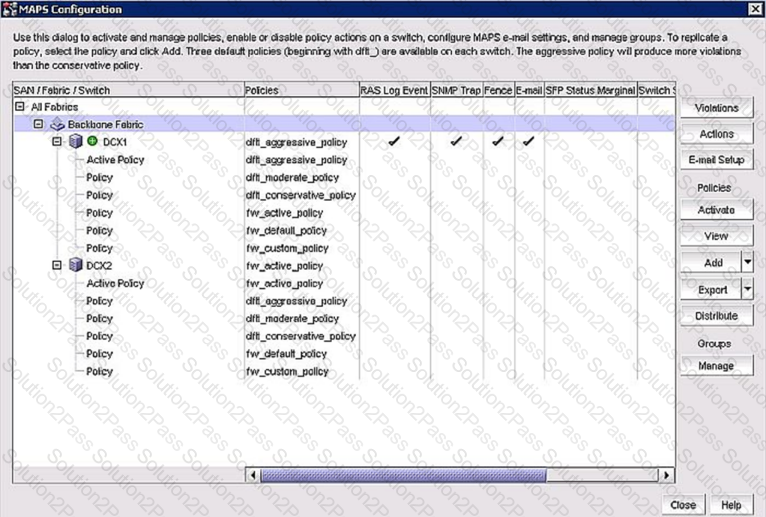Click the Add policy button
766x517 pixels.
(712, 262)
